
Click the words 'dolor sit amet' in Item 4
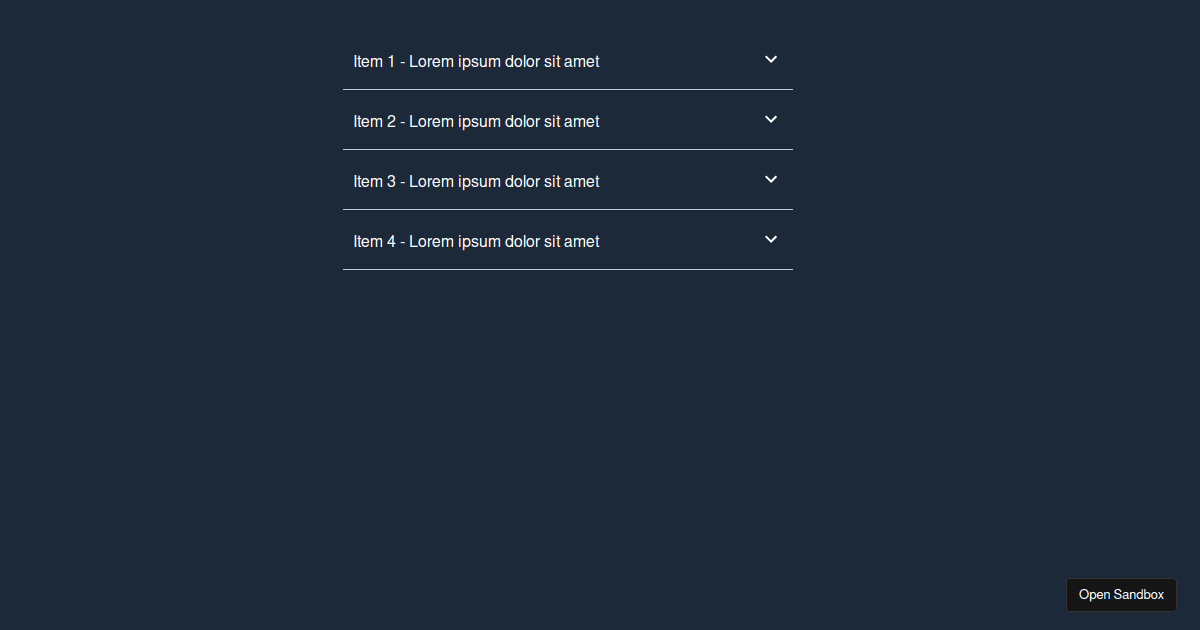pos(552,241)
